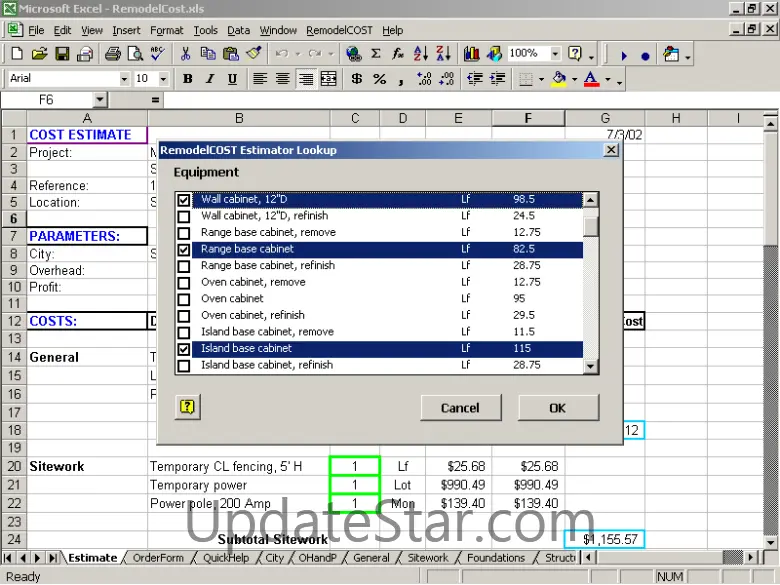Open the RemodelCOST menu
This screenshot has width=780, height=585.
(339, 30)
